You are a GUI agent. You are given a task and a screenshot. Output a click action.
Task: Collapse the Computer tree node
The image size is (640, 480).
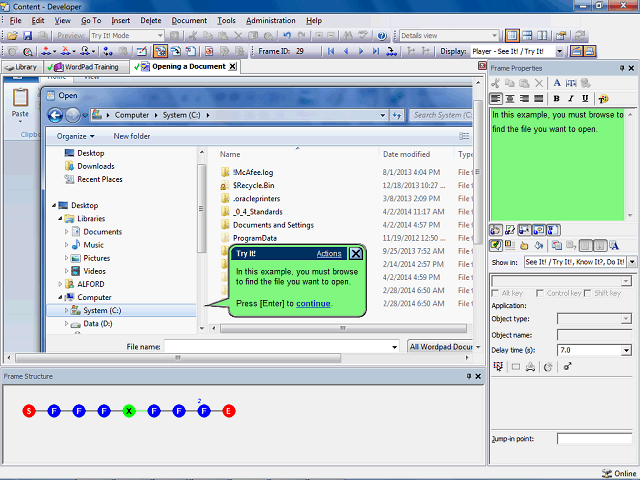[x=60, y=297]
